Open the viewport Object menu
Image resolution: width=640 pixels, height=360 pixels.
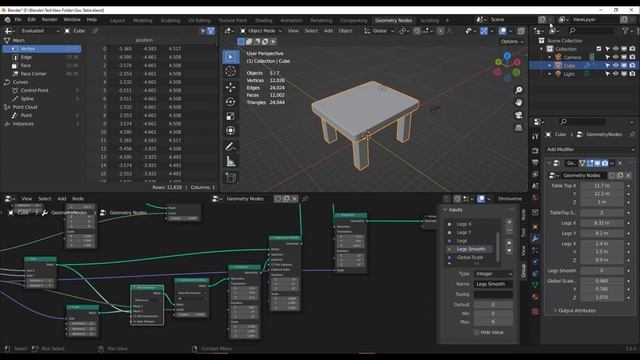[x=345, y=31]
